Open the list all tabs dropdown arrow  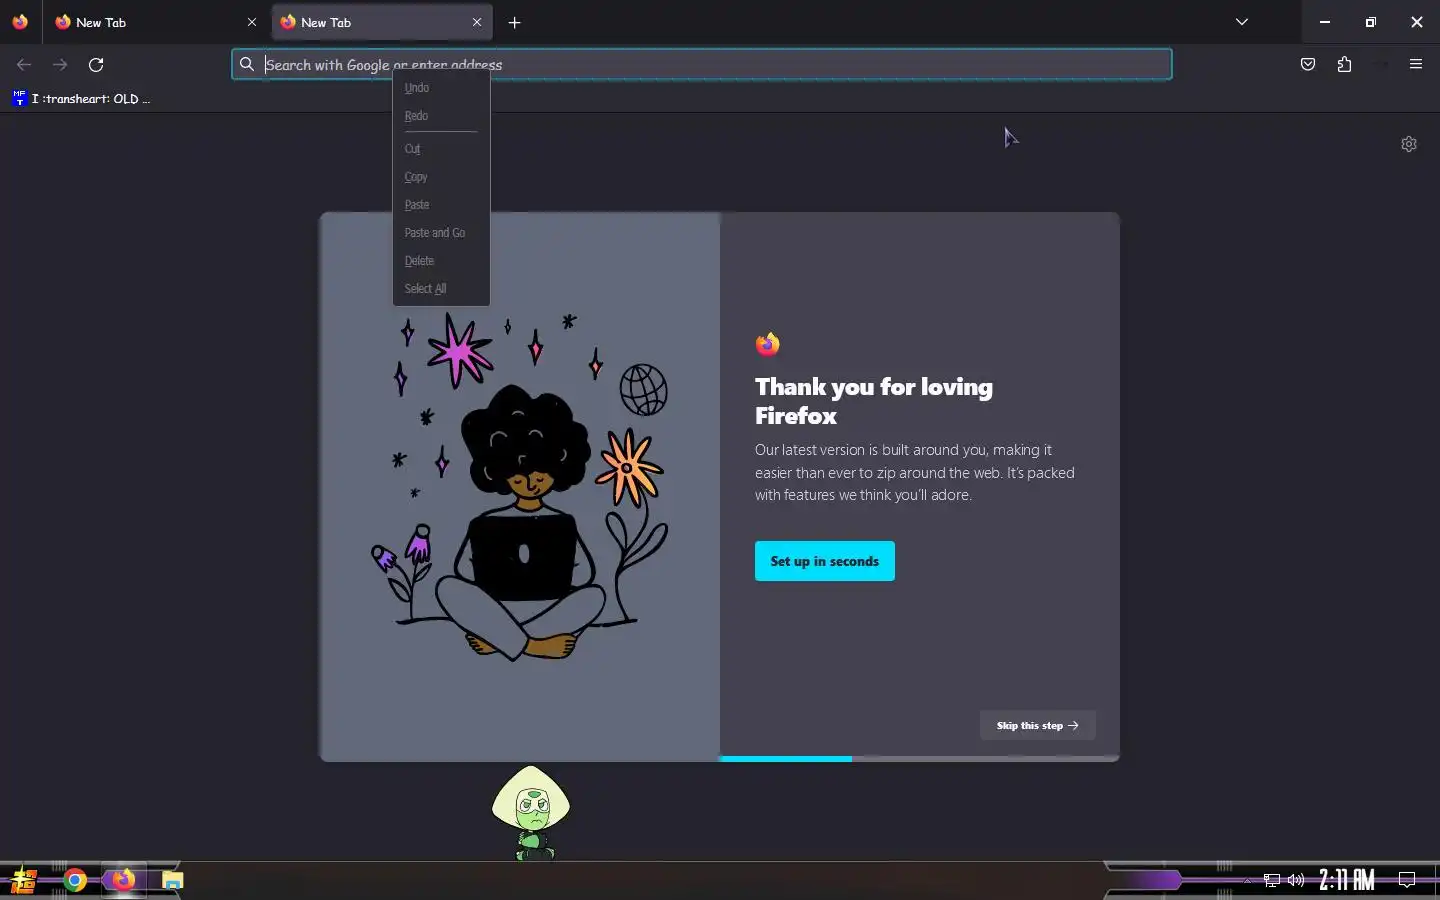1242,22
